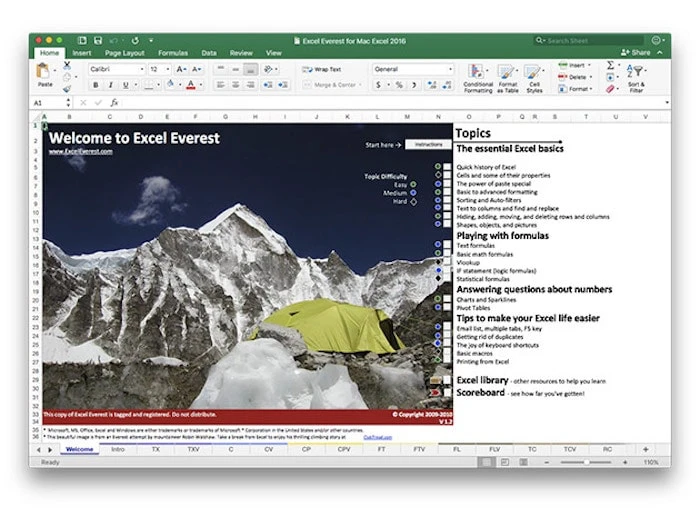Open the Sort & Filter dropdown
700x526 pixels.
pyautogui.click(x=636, y=78)
